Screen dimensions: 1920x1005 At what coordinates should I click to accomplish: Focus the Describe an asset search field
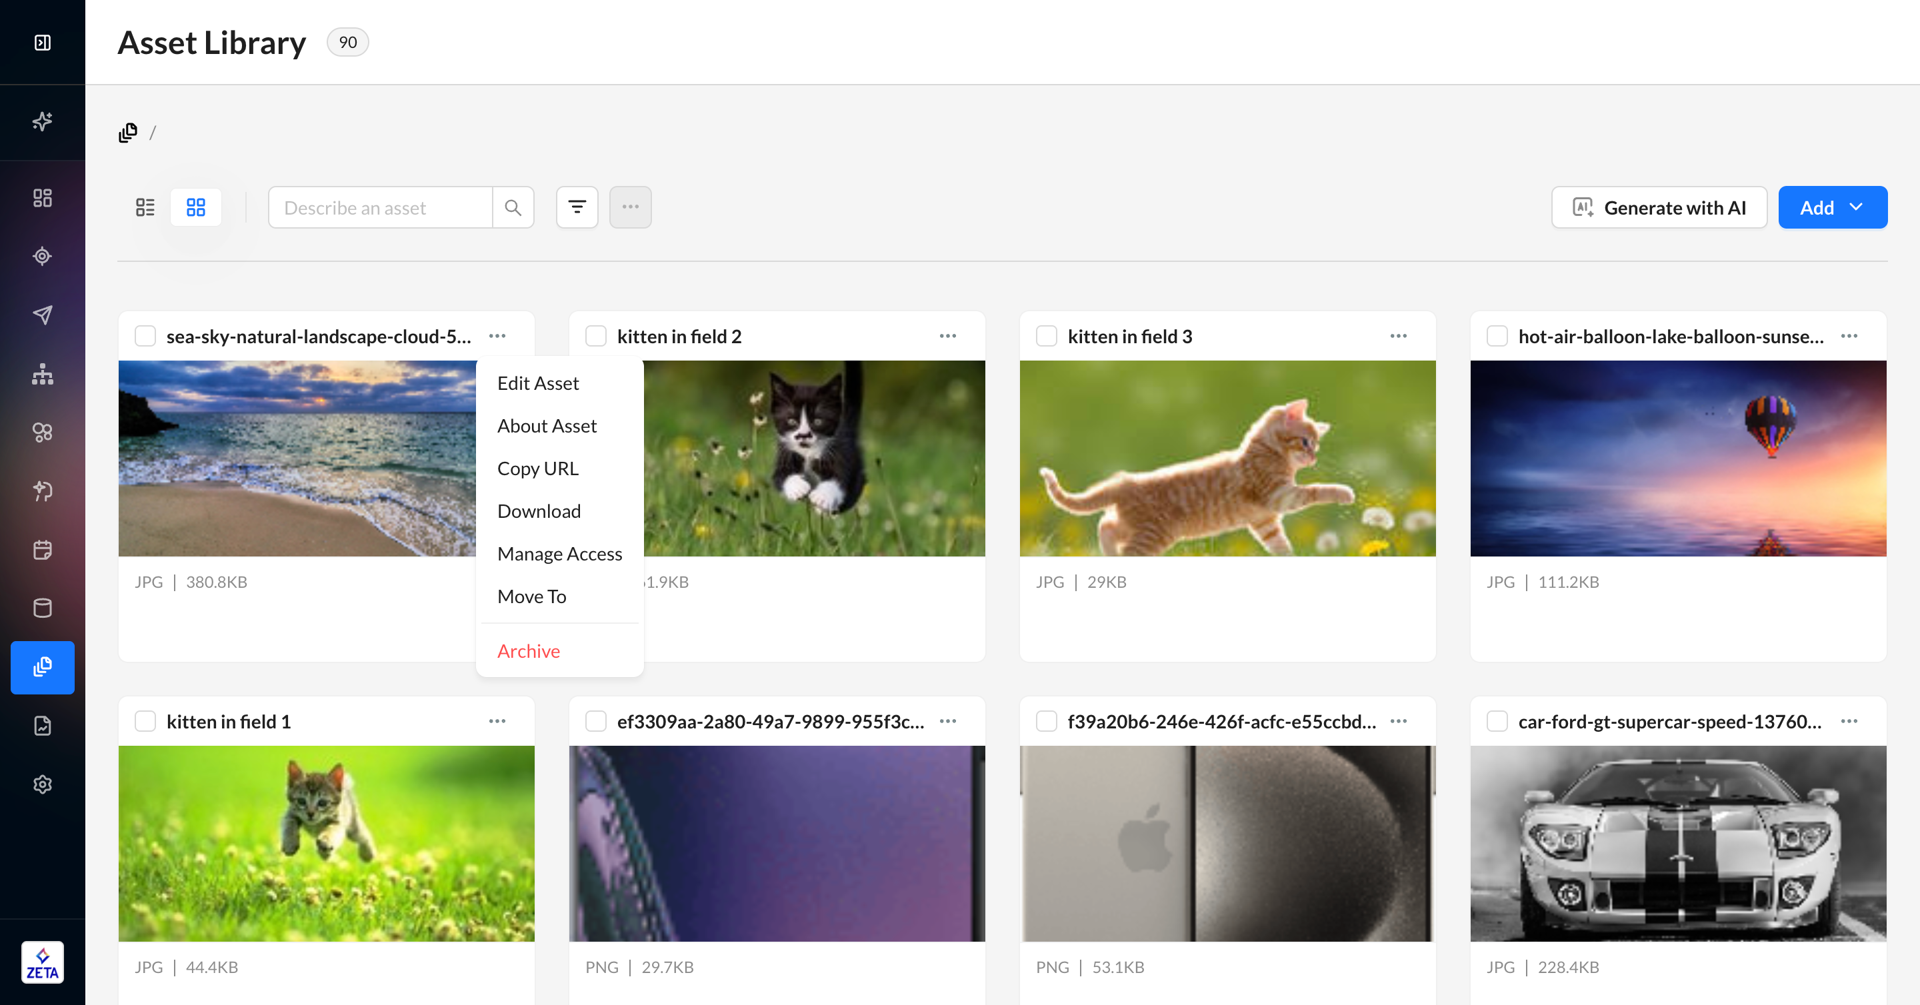(380, 207)
